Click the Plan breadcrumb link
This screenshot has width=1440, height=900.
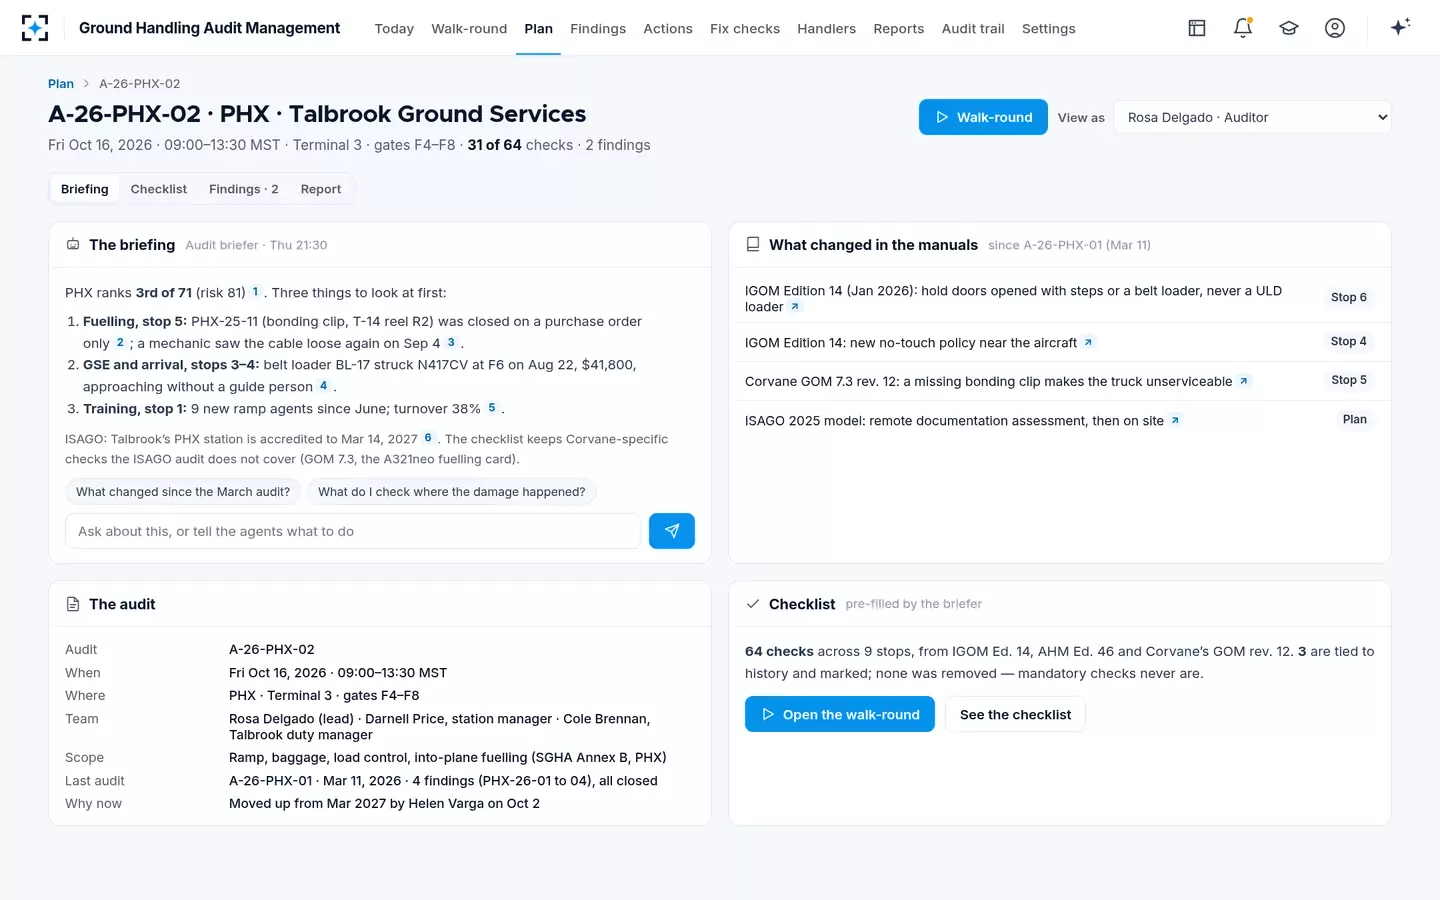point(61,84)
